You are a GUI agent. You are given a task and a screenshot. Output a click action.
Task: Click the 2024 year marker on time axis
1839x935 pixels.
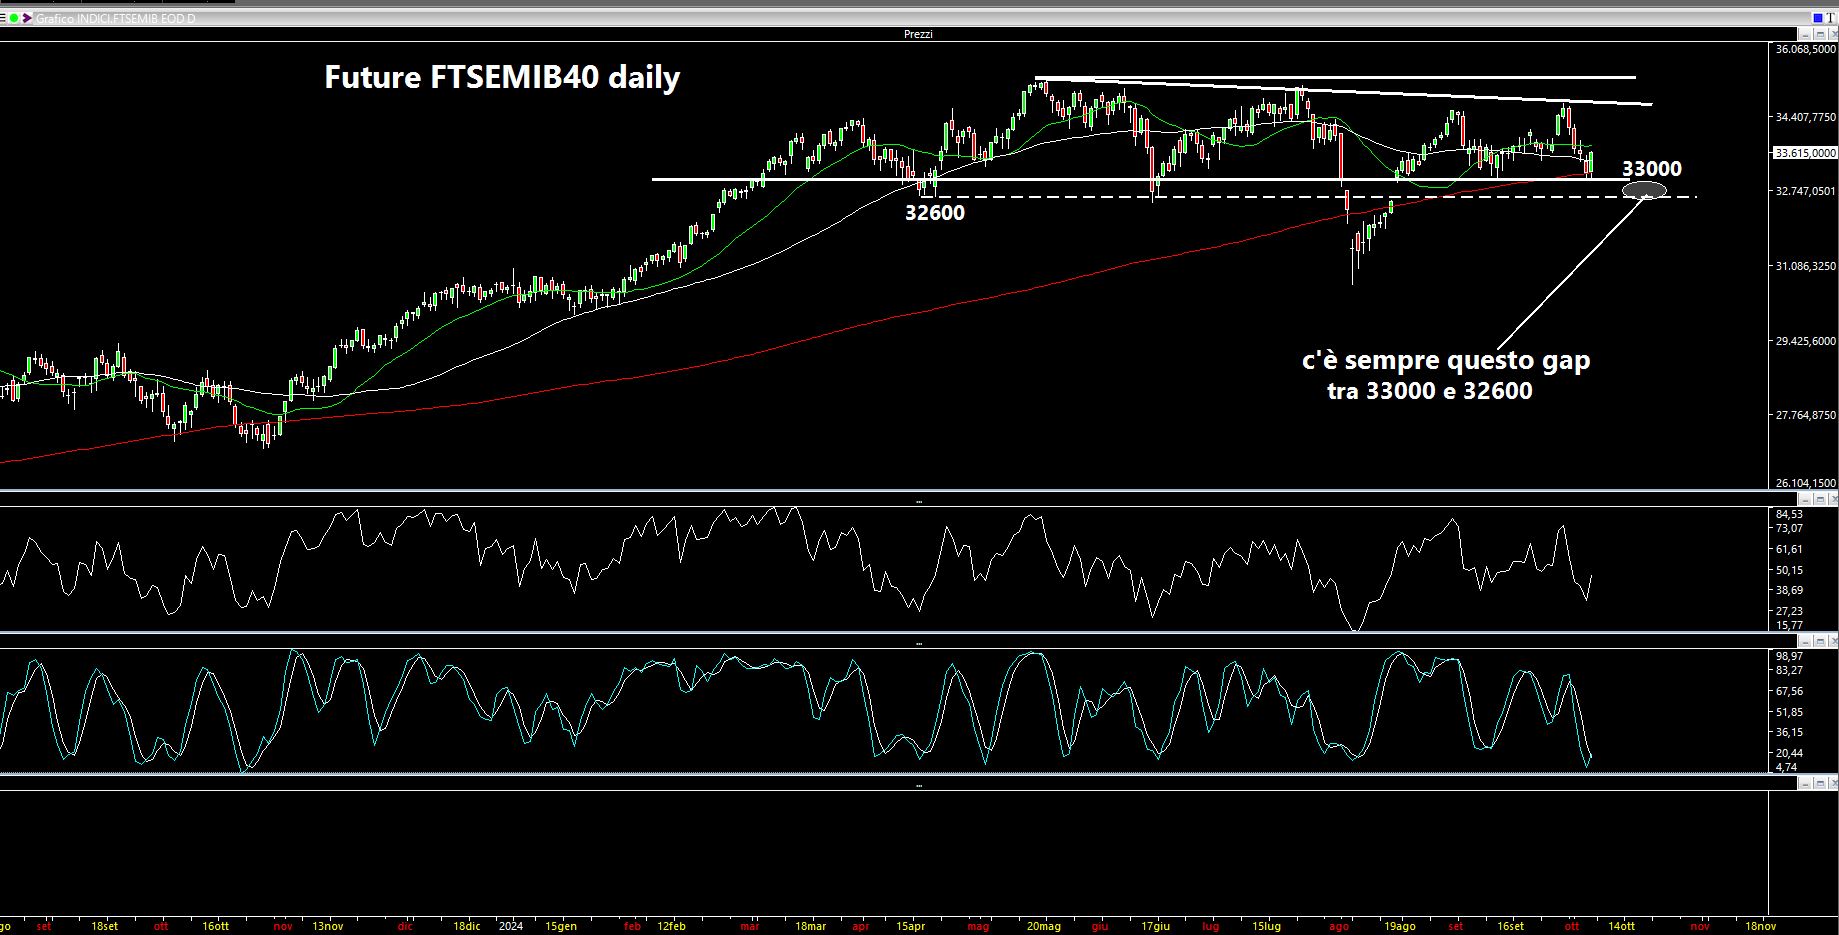(x=511, y=926)
